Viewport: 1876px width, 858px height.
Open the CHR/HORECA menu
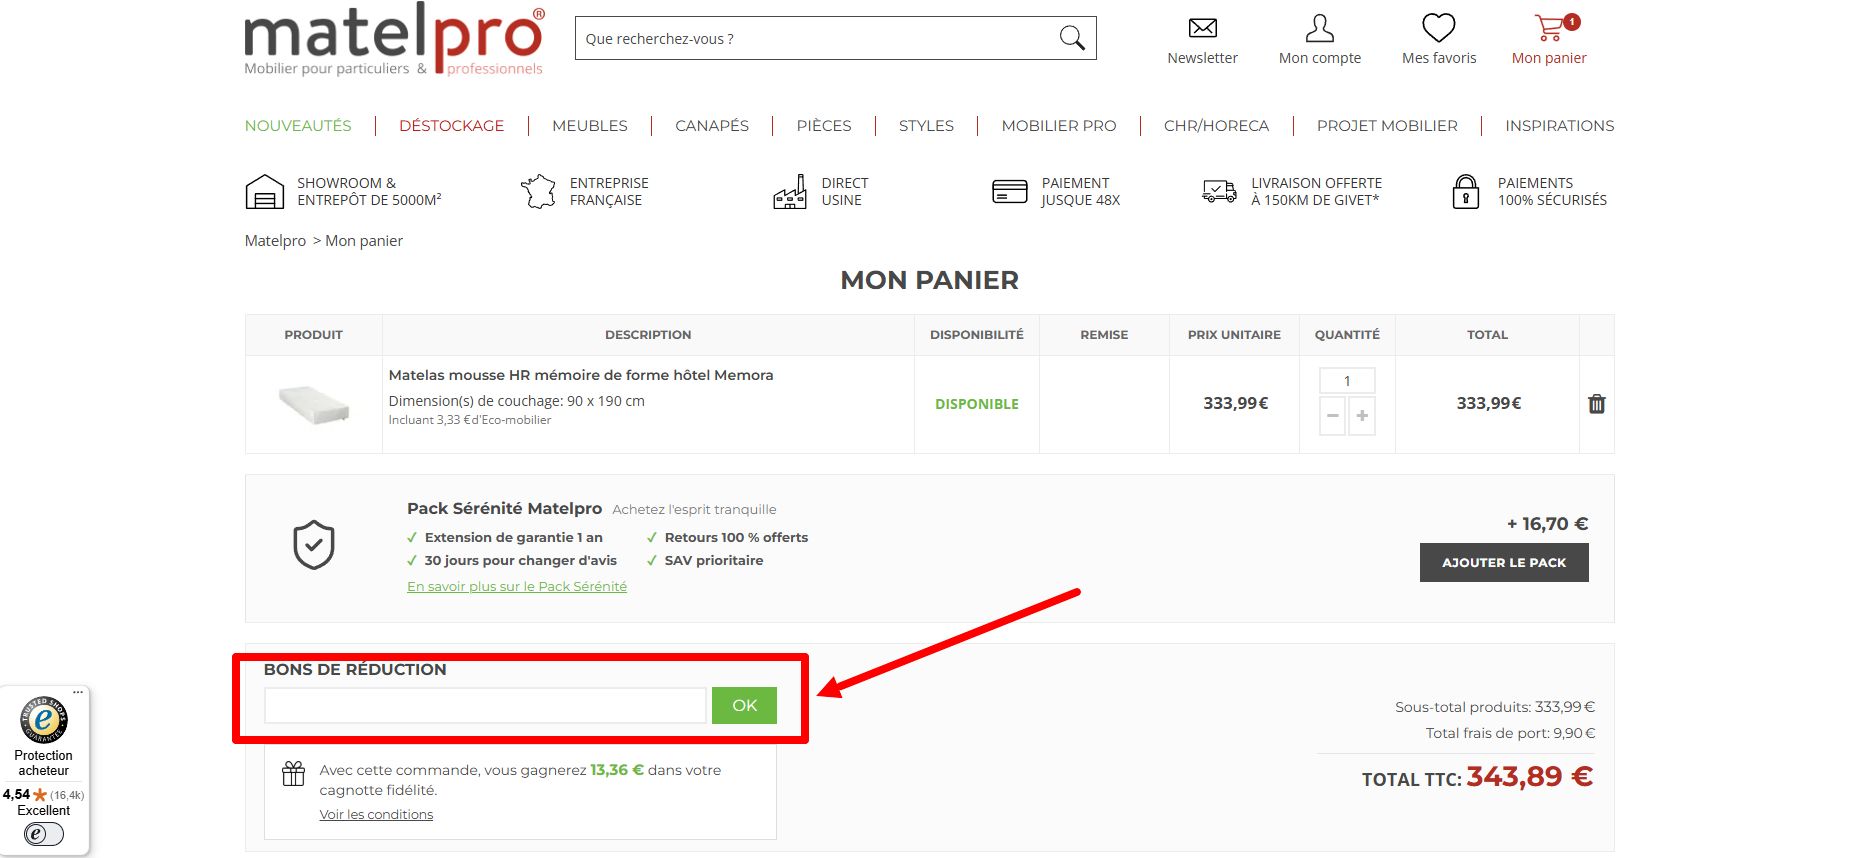pyautogui.click(x=1216, y=125)
